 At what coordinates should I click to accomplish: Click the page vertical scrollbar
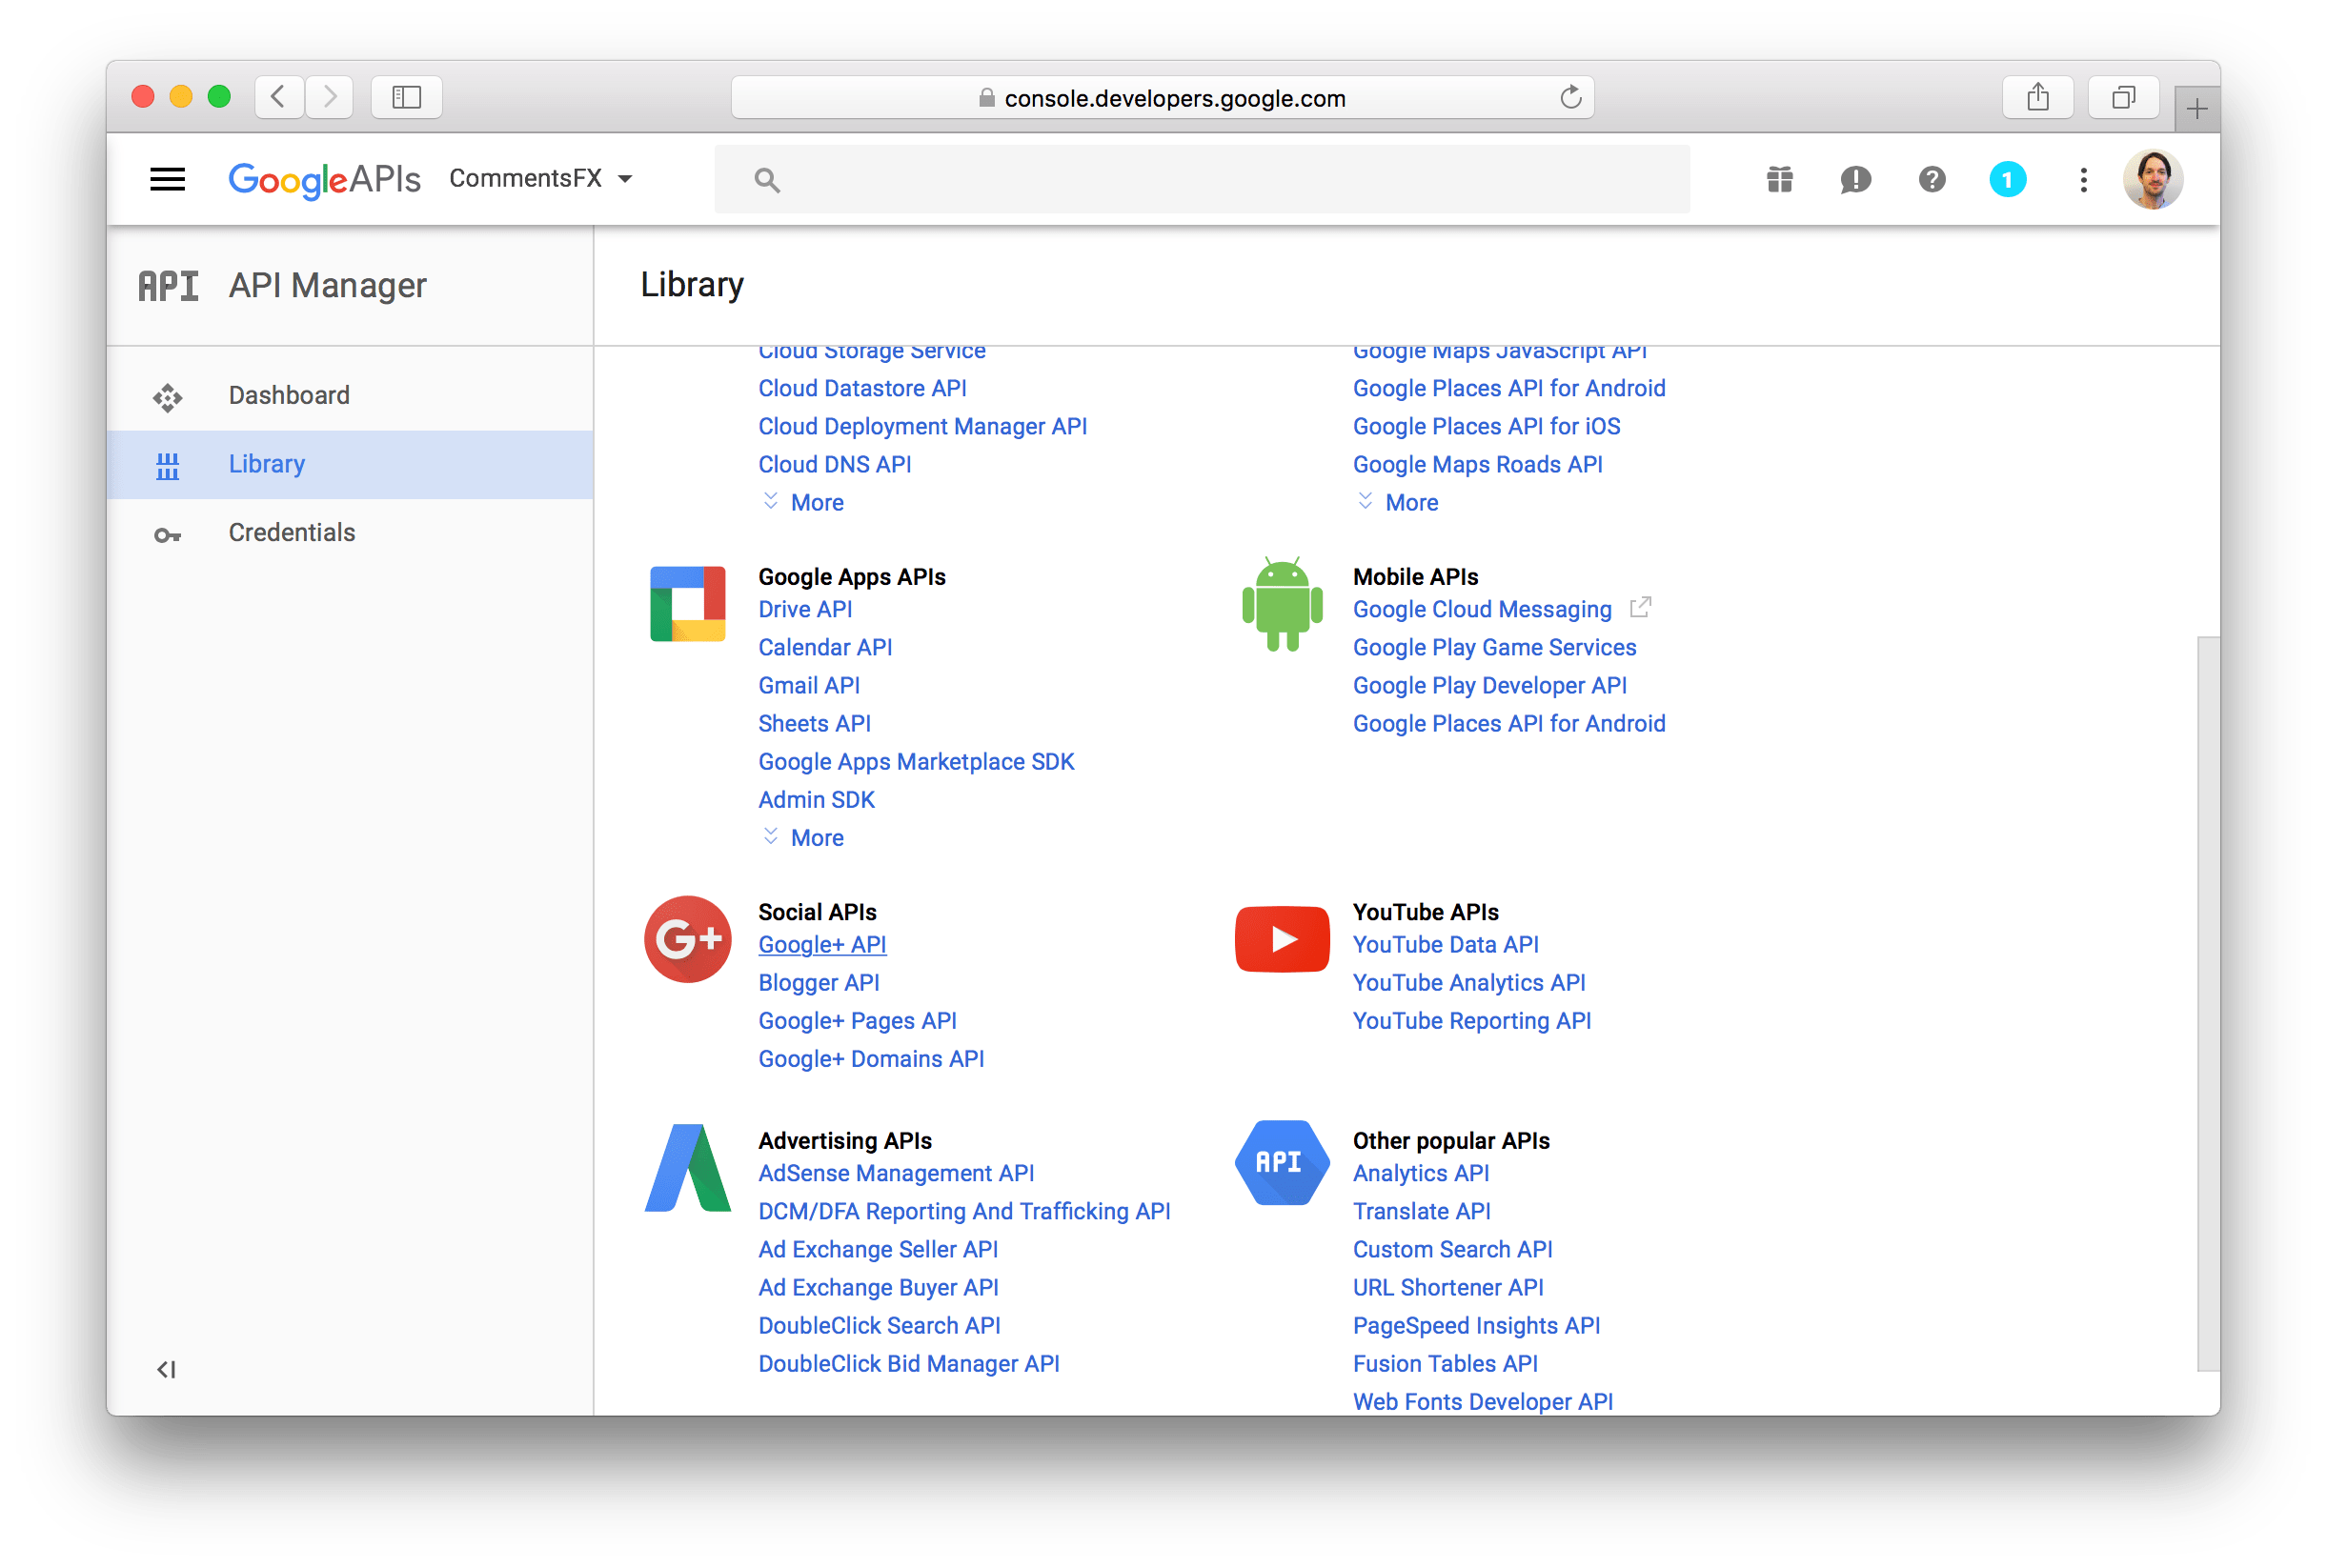[x=2207, y=1000]
